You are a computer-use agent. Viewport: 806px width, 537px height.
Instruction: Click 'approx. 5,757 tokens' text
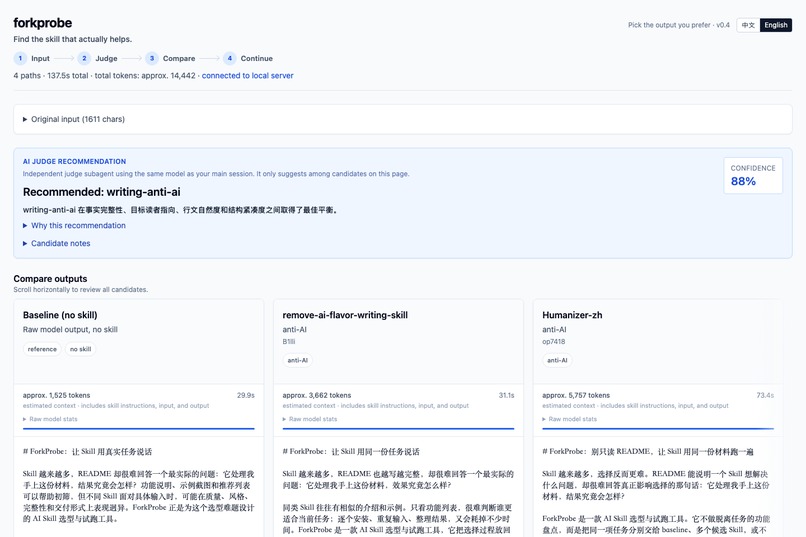pos(576,395)
